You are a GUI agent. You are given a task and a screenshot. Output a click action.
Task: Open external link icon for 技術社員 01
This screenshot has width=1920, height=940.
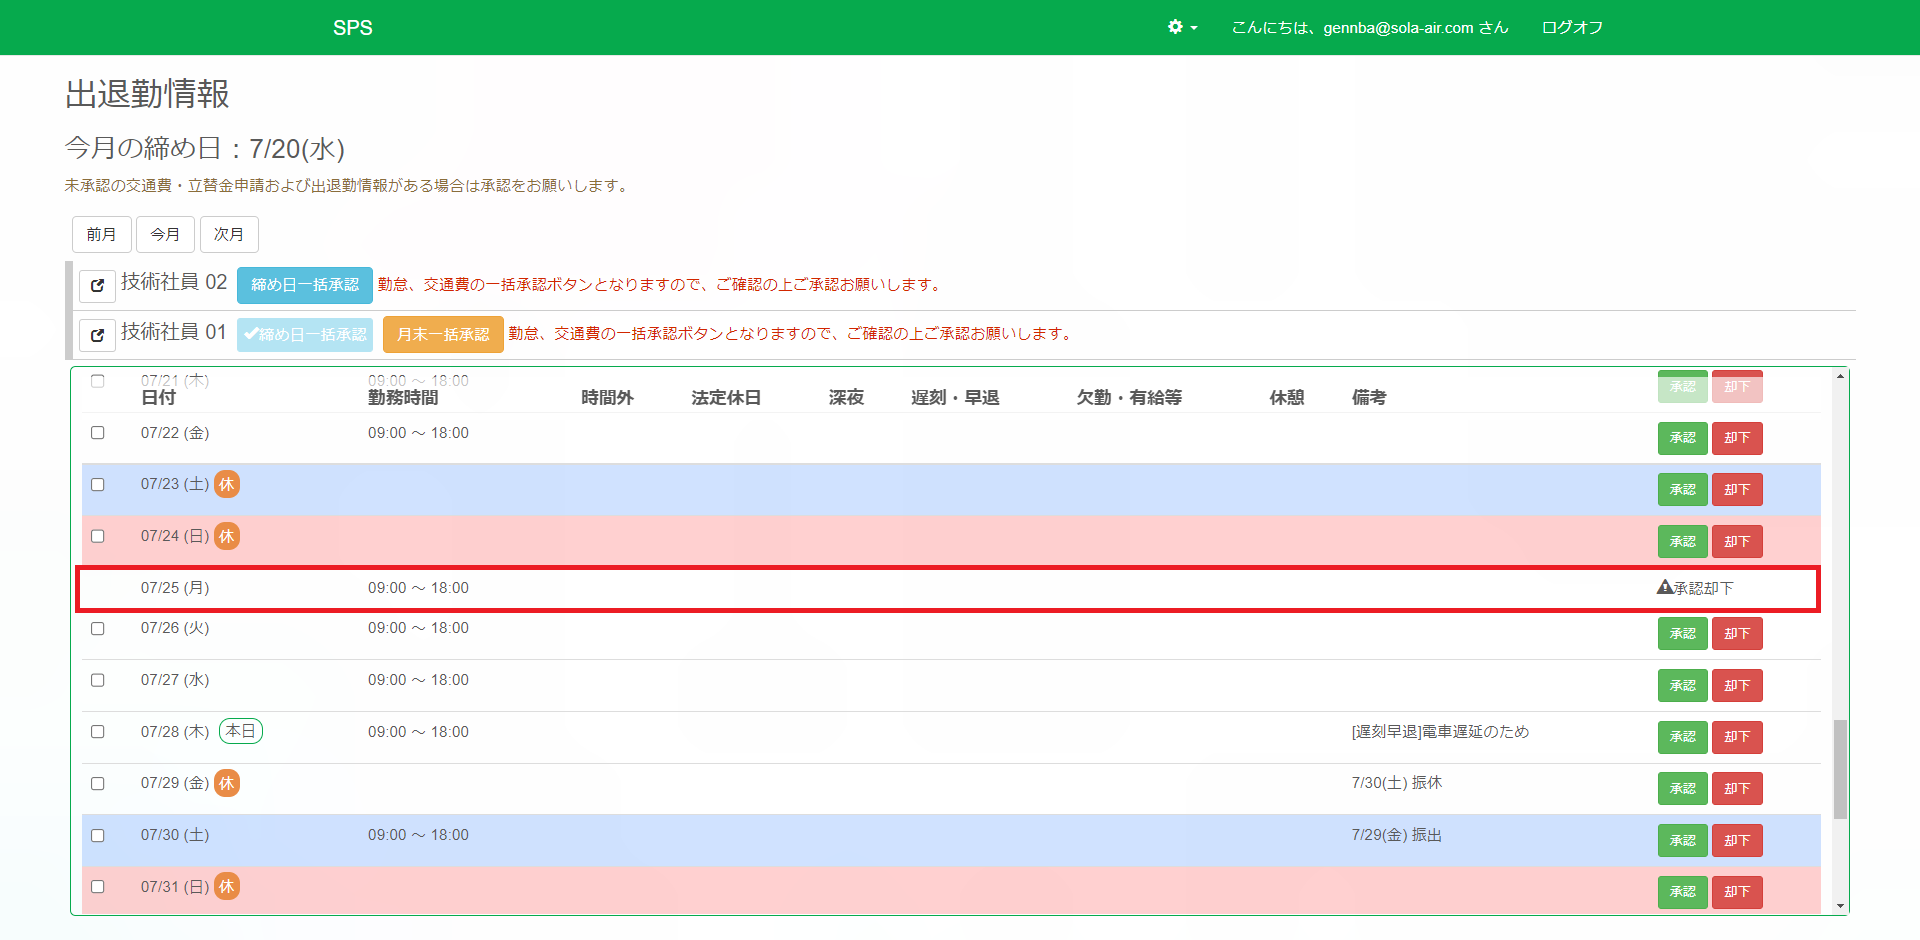[x=97, y=335]
